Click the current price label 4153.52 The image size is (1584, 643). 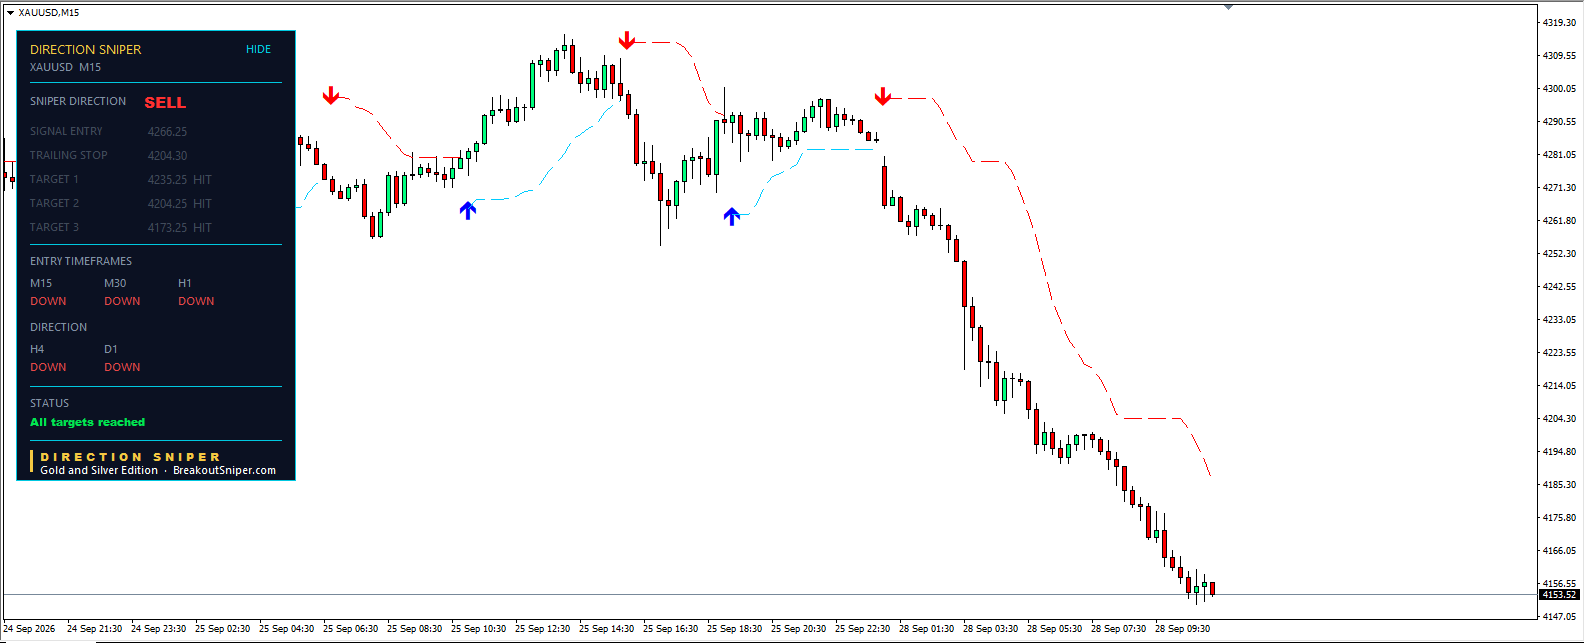coord(1559,595)
